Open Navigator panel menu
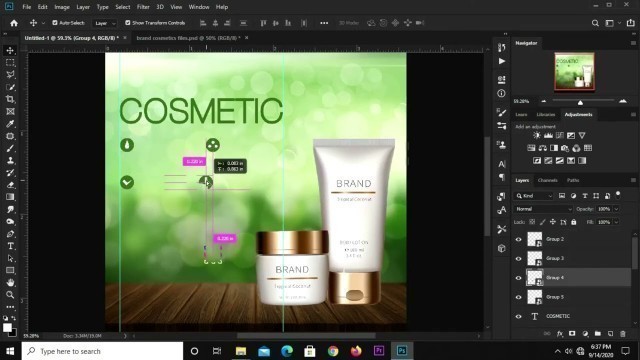 click(x=633, y=43)
